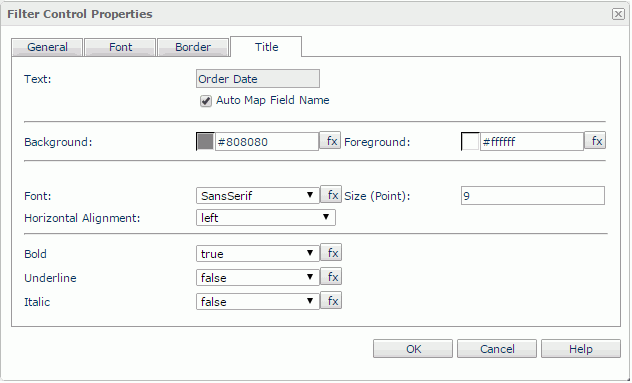
Task: Click the Size (Point) input field
Action: 533,196
